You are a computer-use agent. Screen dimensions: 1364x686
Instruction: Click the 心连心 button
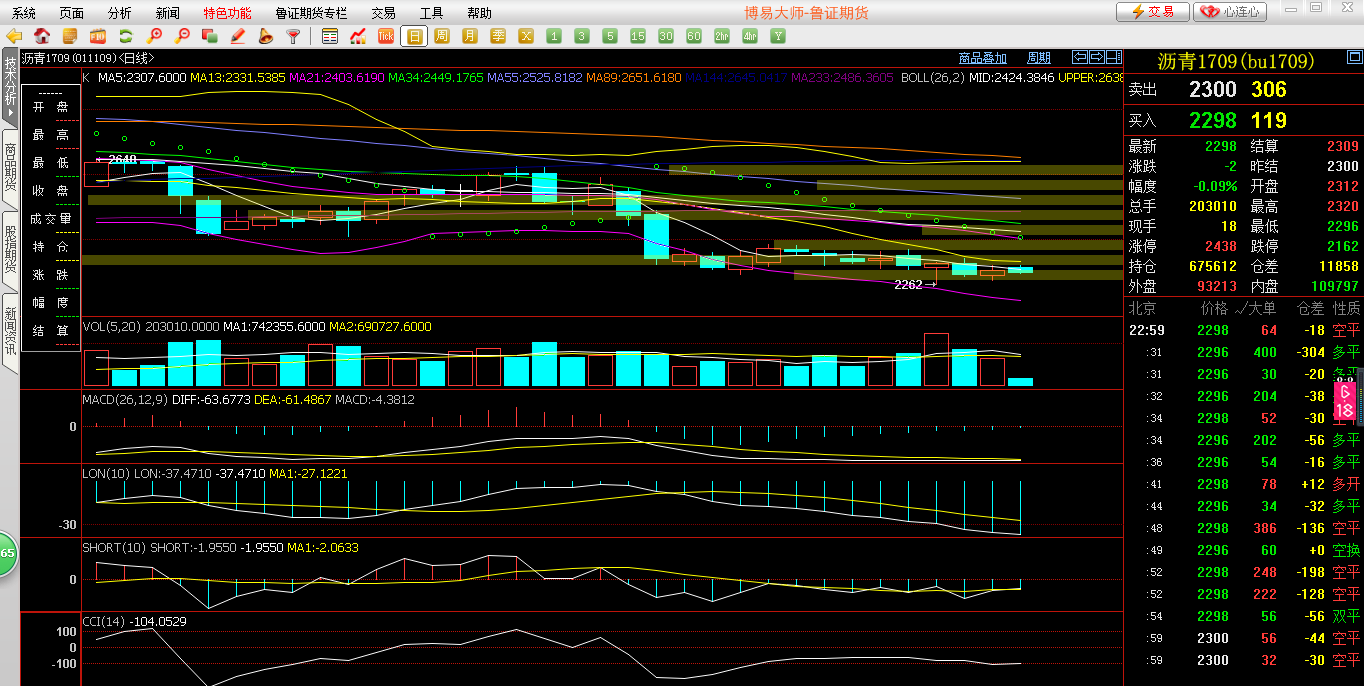pyautogui.click(x=1231, y=12)
